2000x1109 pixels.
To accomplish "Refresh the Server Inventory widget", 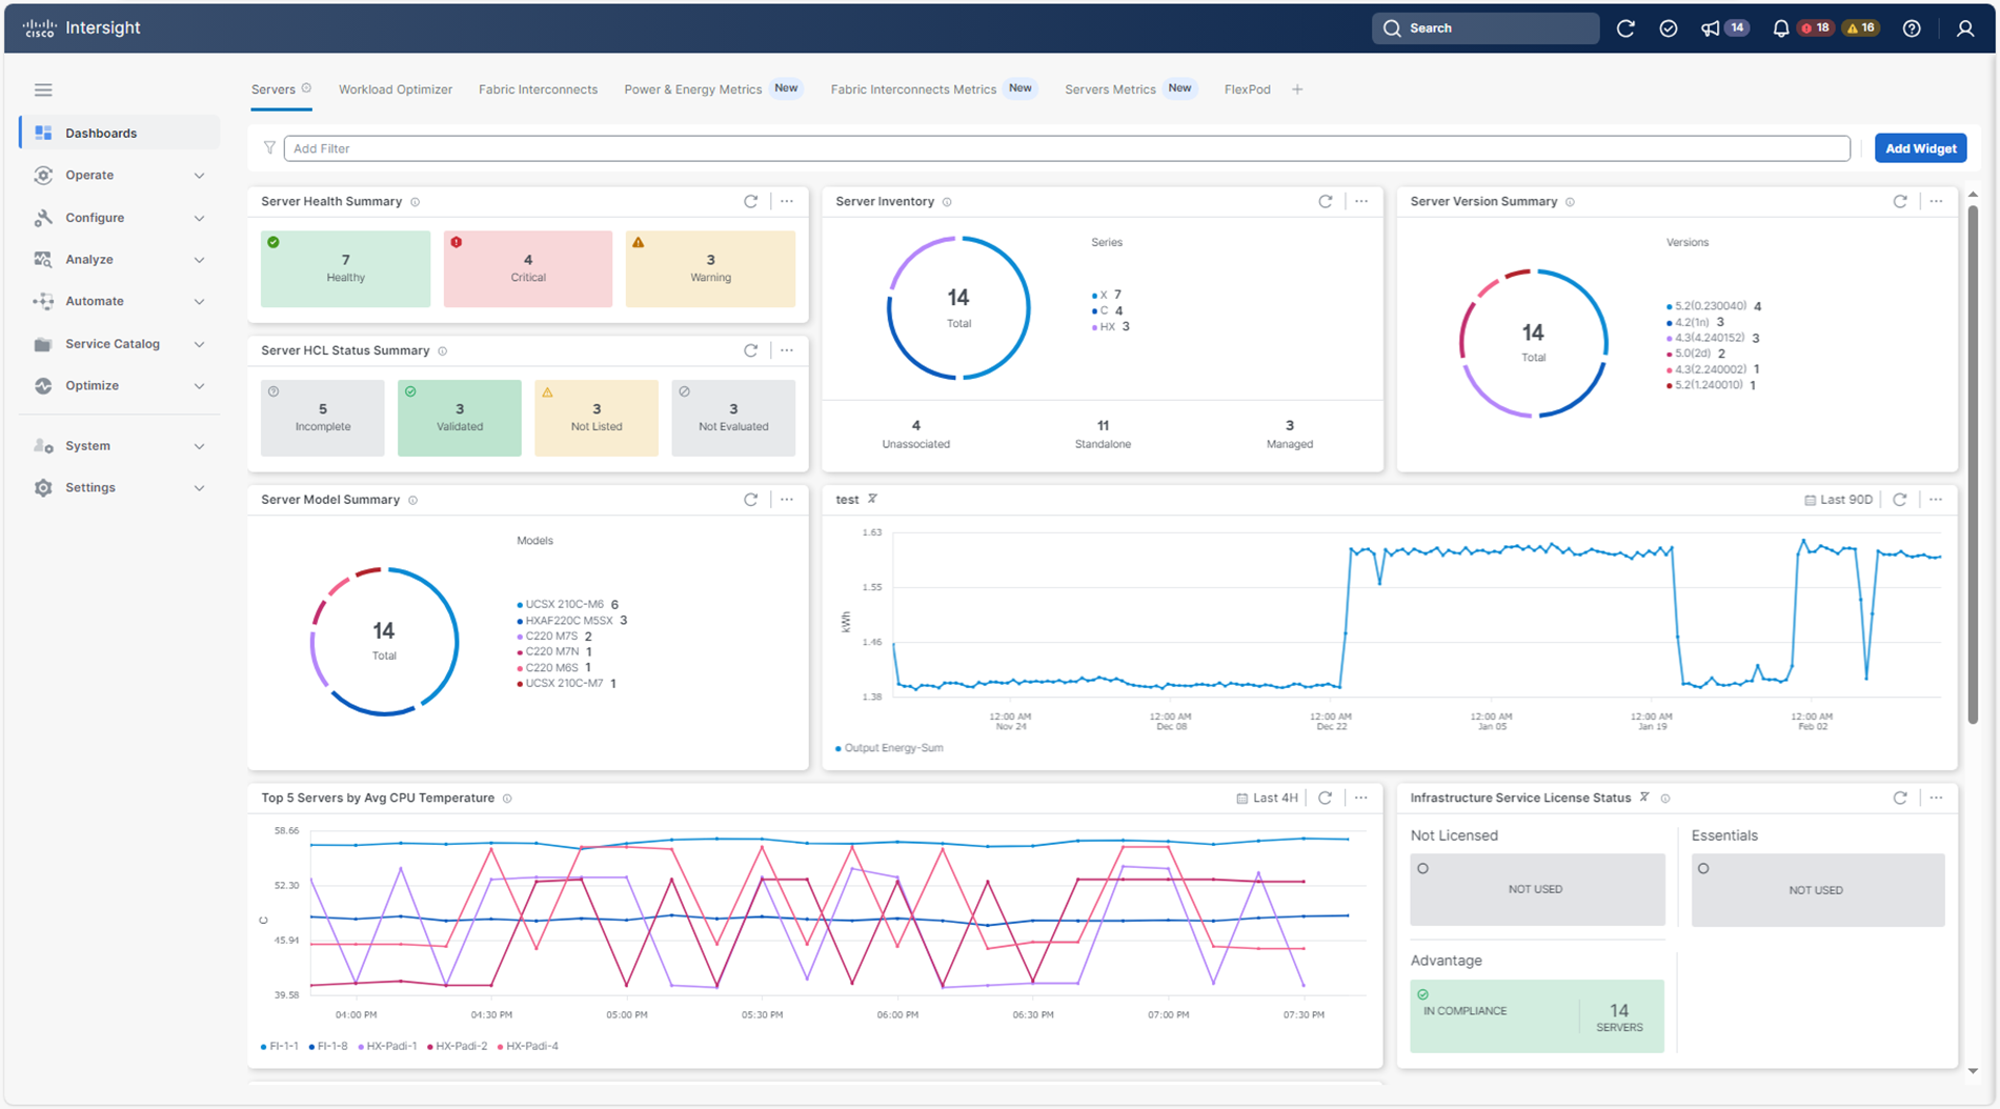I will point(1325,201).
